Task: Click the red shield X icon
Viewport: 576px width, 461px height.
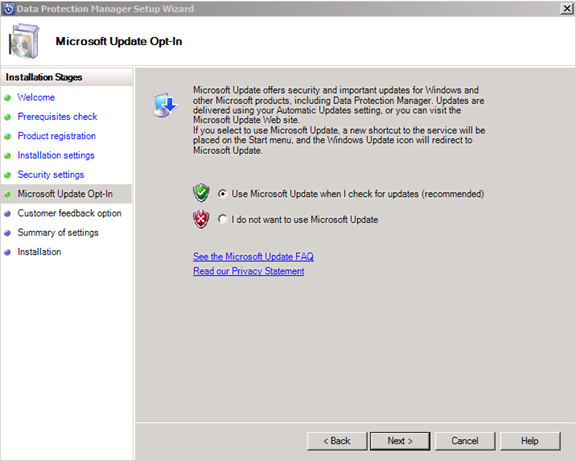Action: (x=201, y=219)
